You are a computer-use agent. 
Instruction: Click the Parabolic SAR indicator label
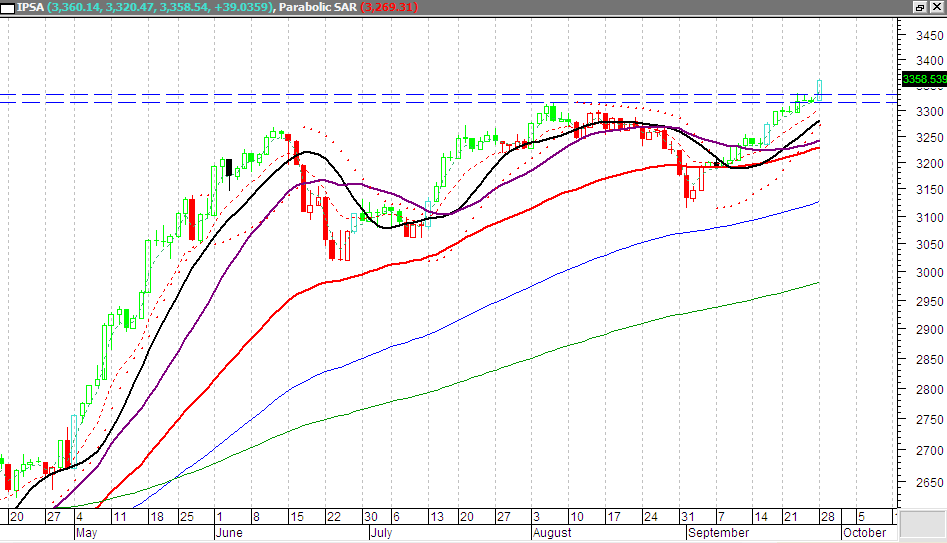pos(318,7)
